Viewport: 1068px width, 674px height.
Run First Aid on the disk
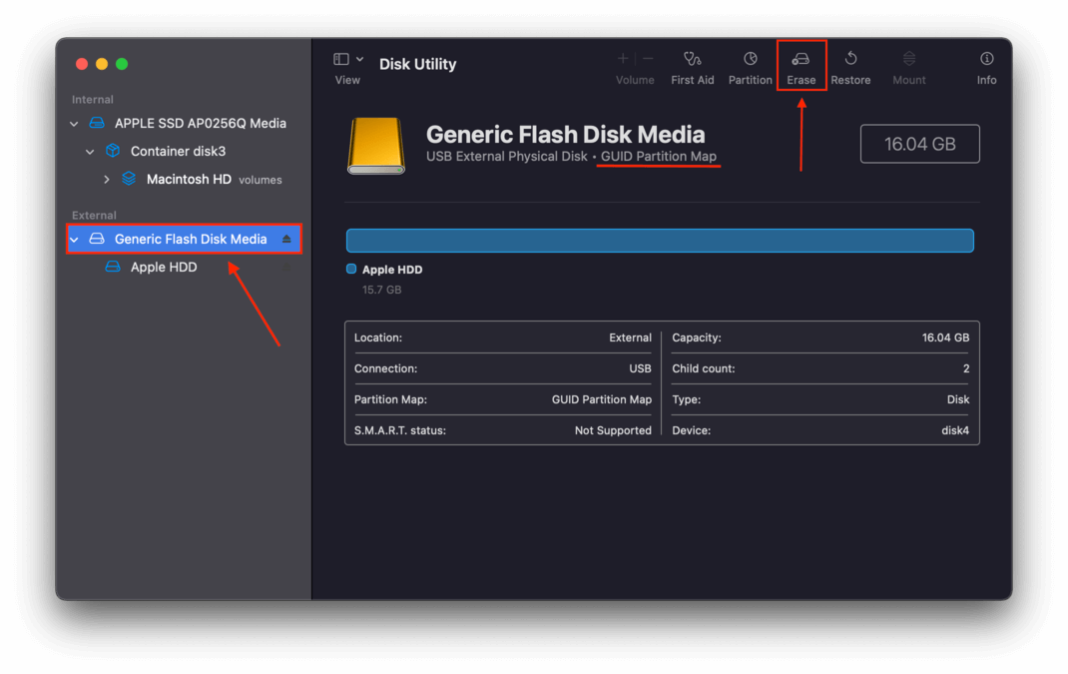692,65
